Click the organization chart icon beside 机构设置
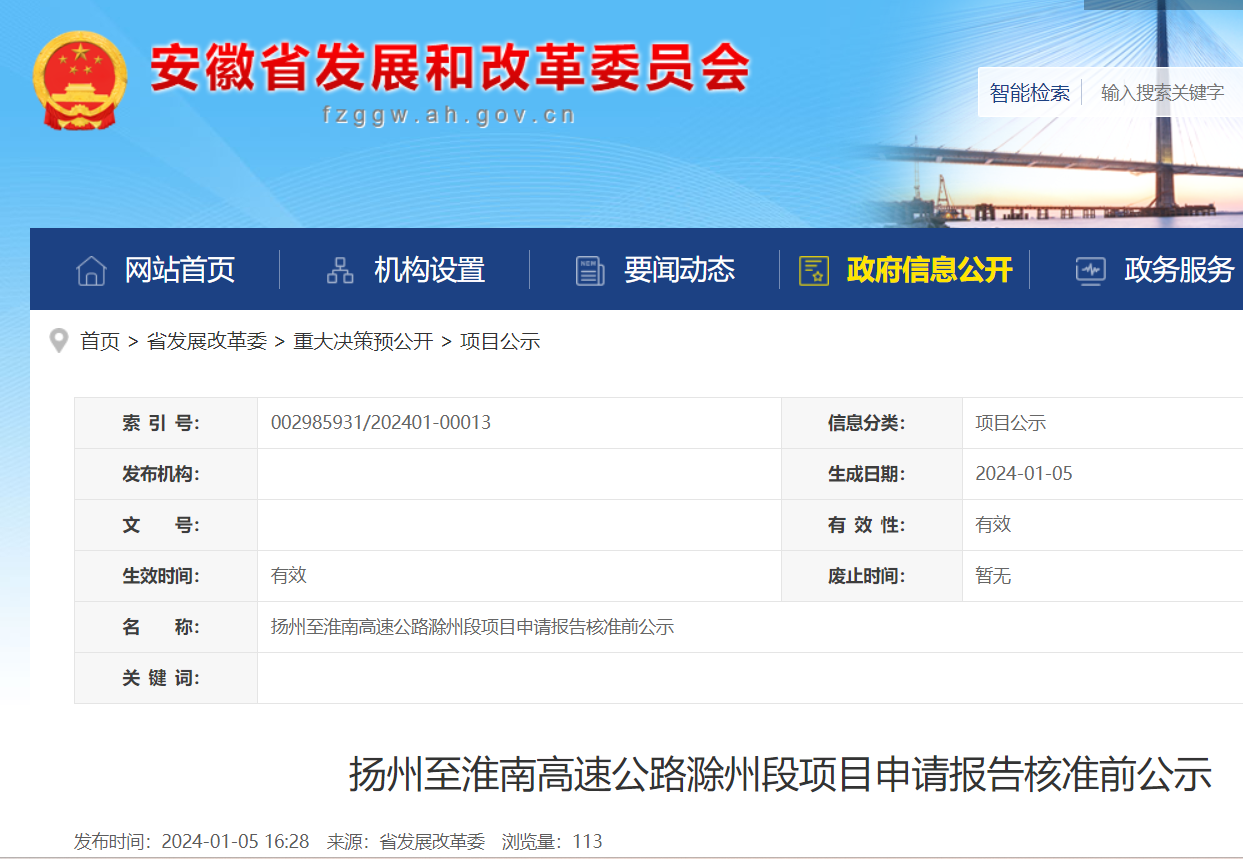1243x859 pixels. [340, 270]
